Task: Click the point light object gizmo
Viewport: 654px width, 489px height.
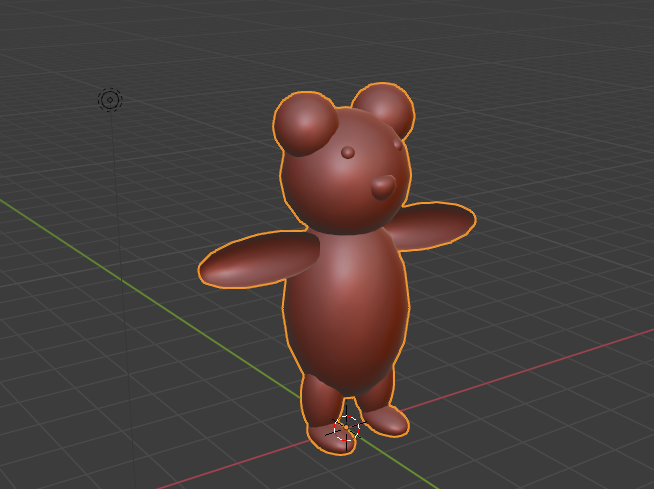Action: 110,100
